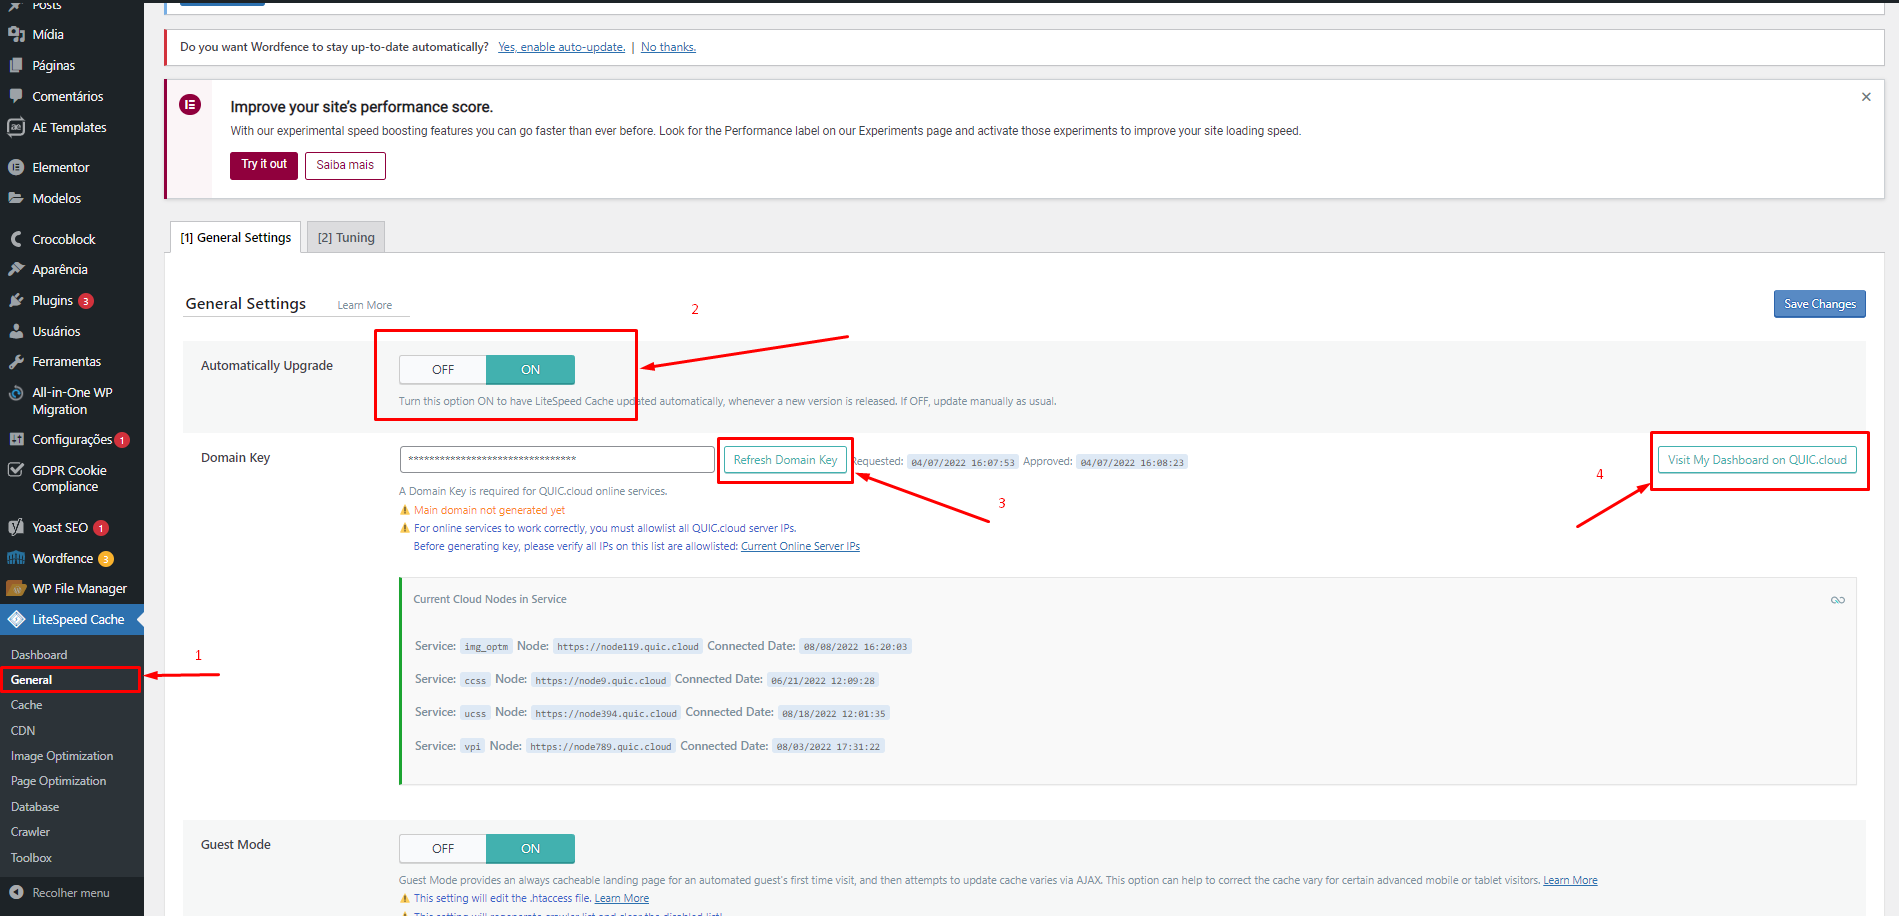The width and height of the screenshot is (1899, 916).
Task: Click the link icon in Cloud Nodes panel
Action: tap(1838, 600)
